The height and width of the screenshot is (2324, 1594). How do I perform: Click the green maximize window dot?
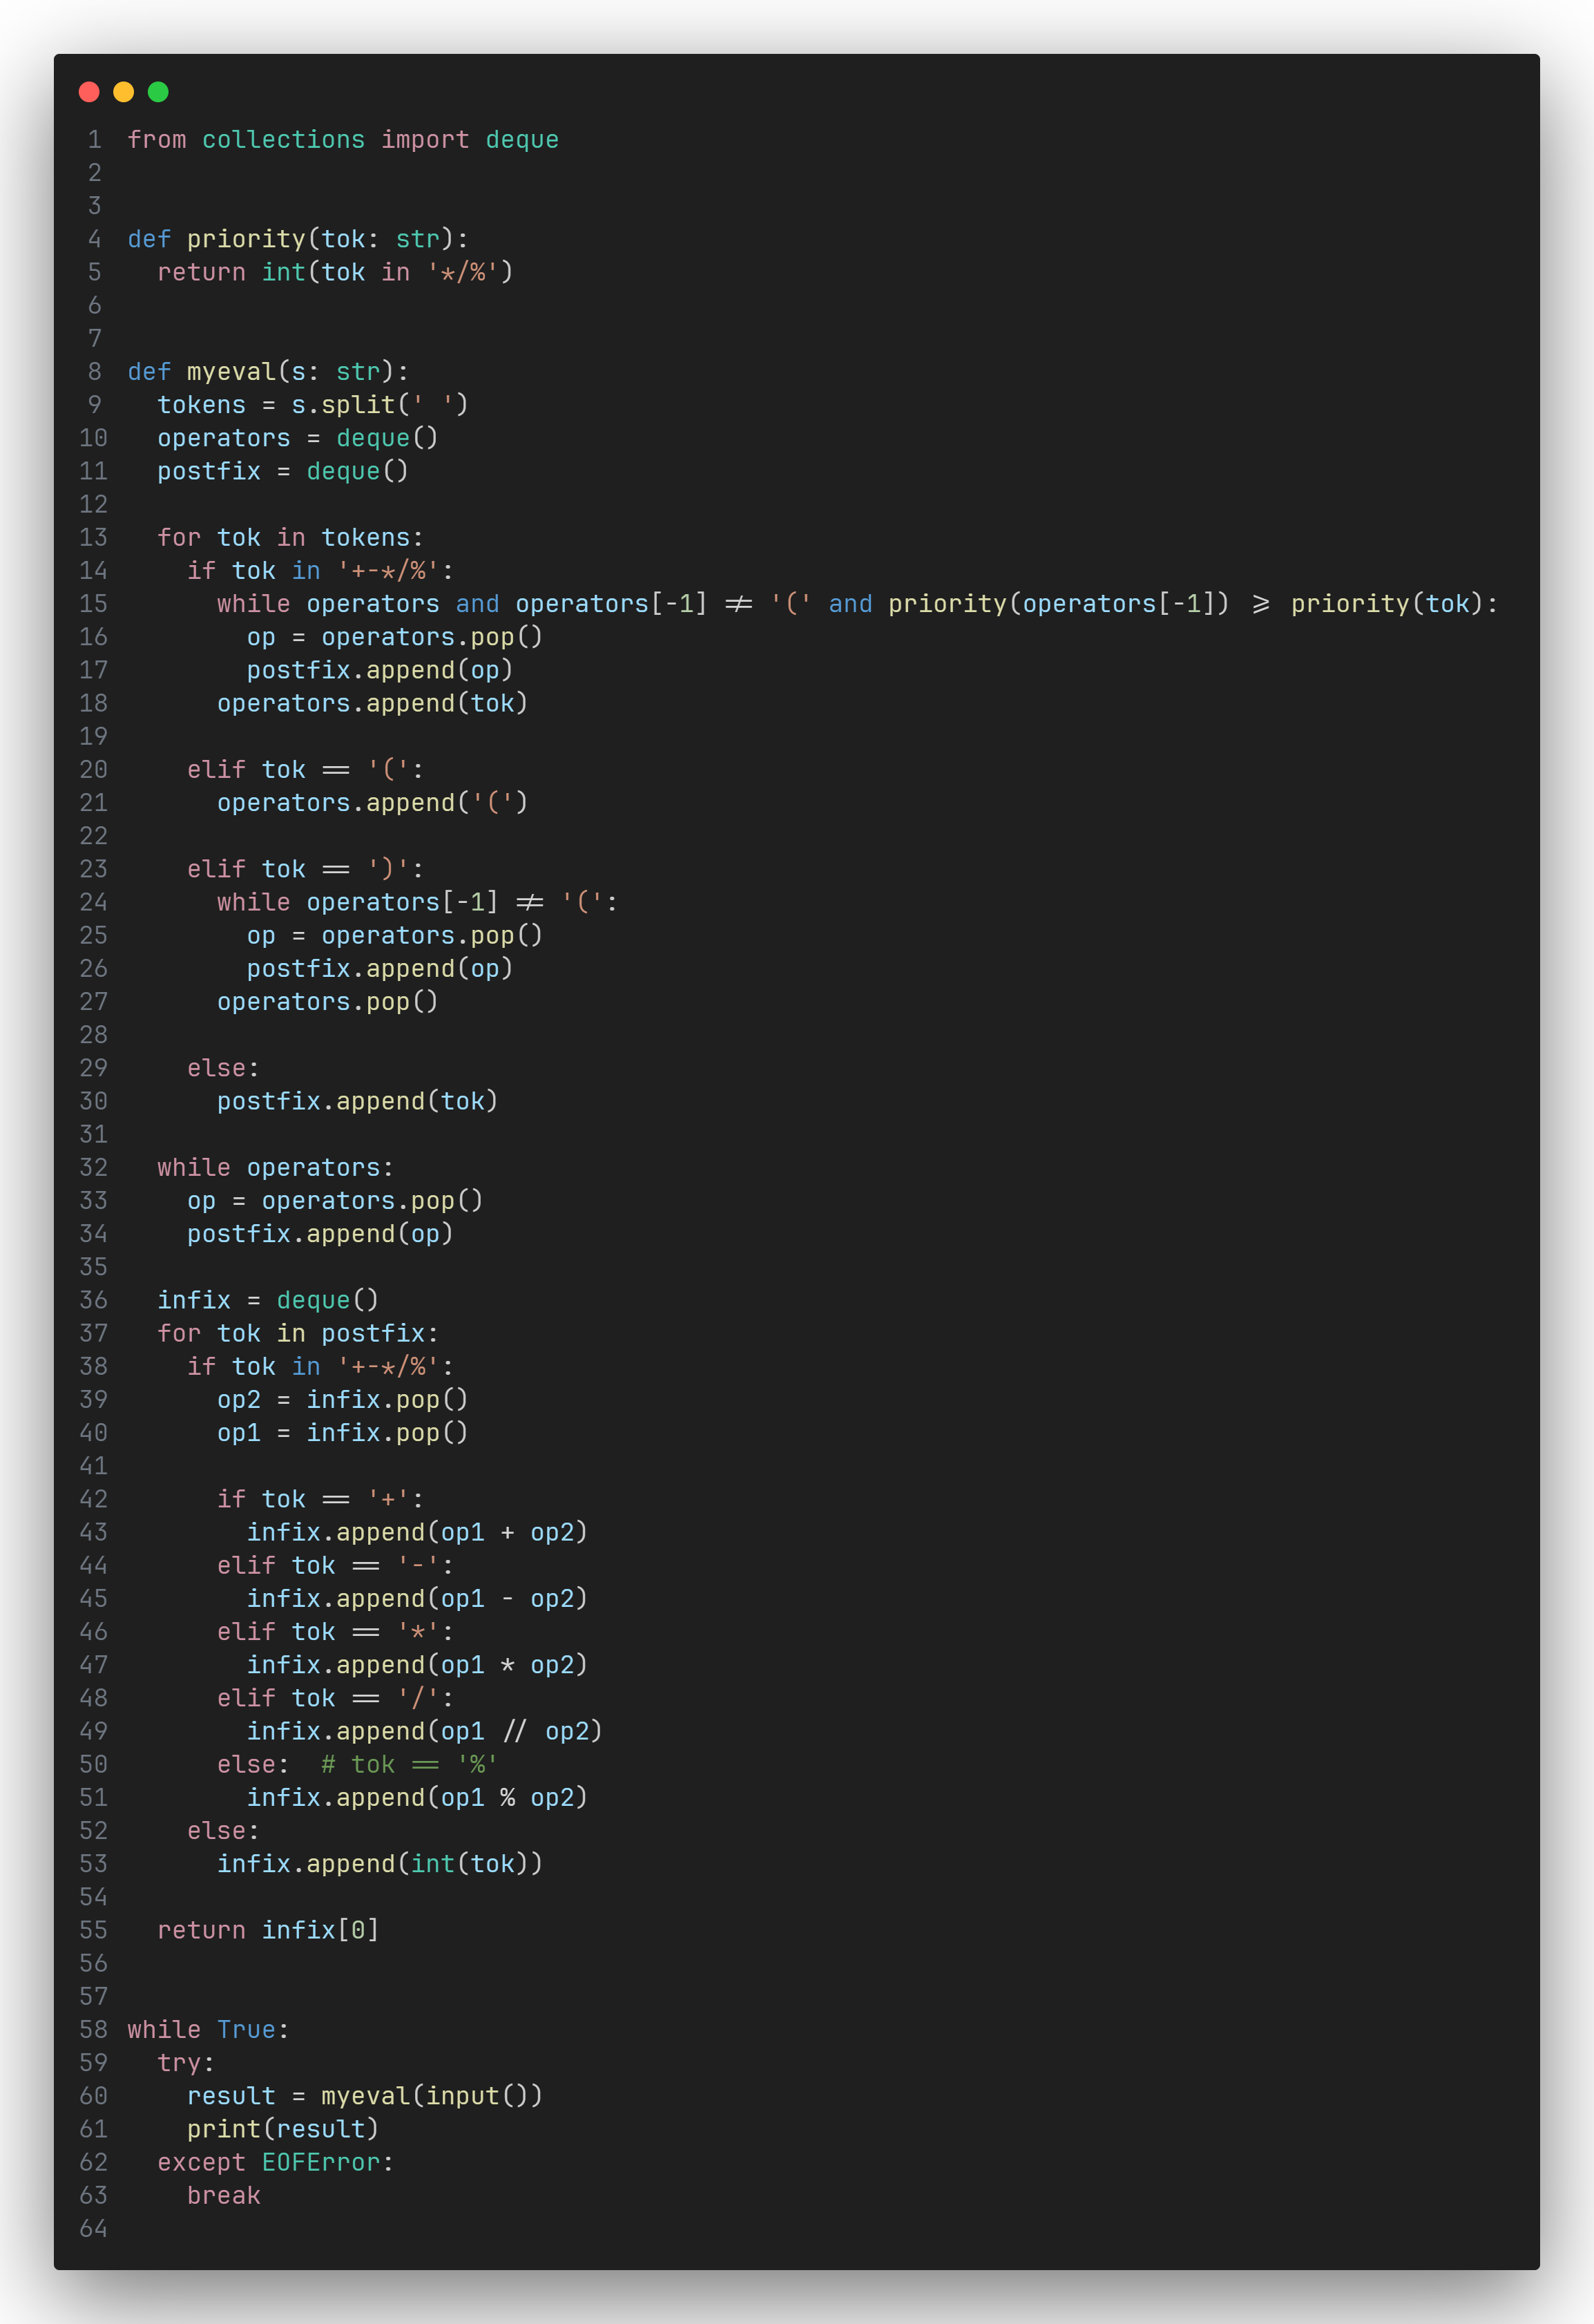158,92
